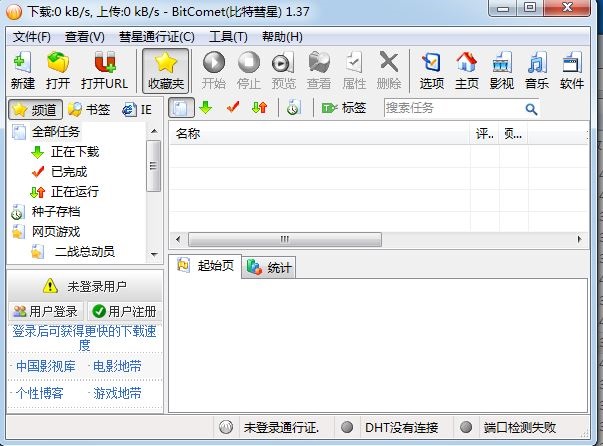This screenshot has width=603, height=446.
Task: Open the 查看(V) menu
Action: [x=85, y=37]
